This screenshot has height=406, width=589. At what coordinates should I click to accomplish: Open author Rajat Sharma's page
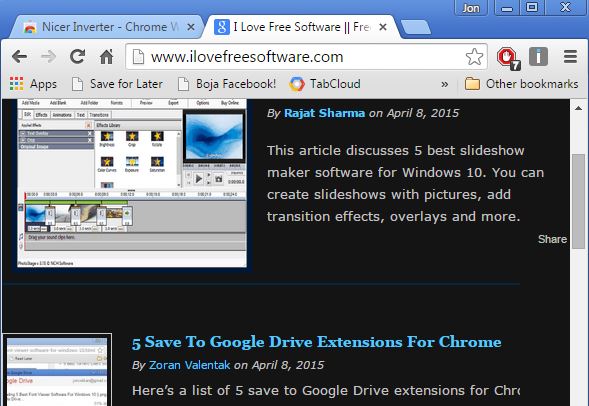(324, 113)
